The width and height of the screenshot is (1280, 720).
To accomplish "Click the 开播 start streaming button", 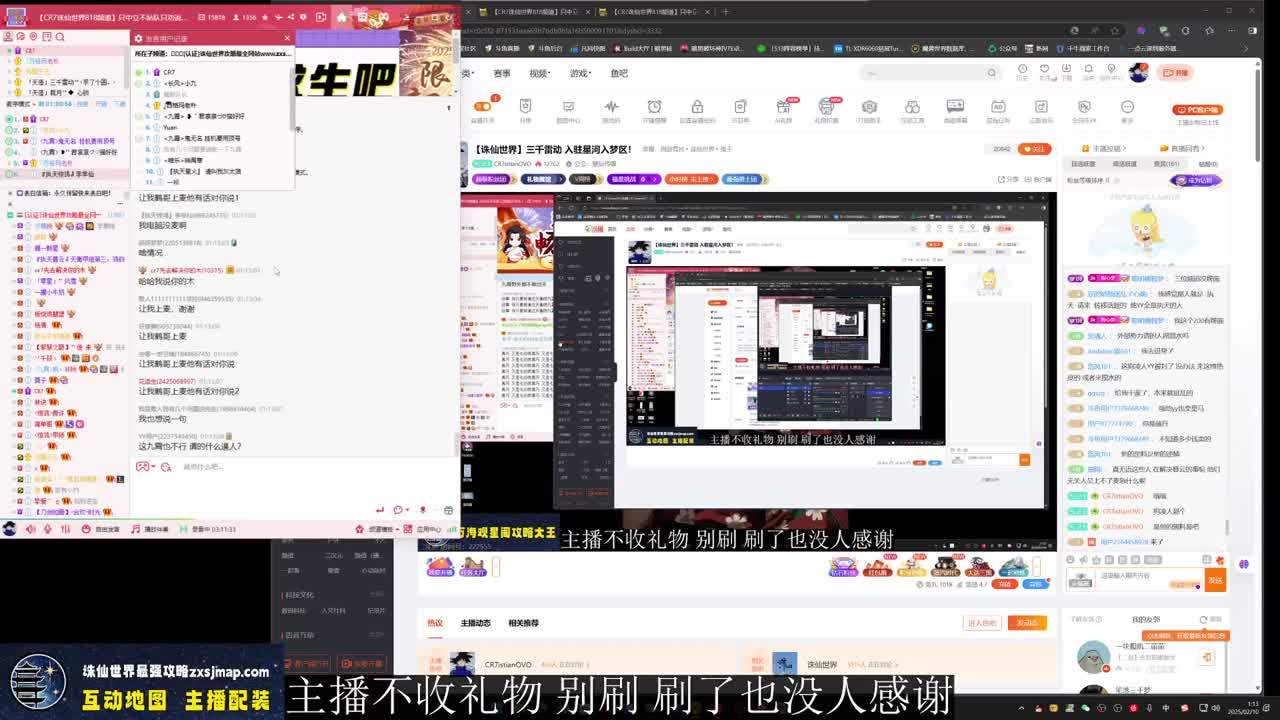I will pyautogui.click(x=1176, y=72).
